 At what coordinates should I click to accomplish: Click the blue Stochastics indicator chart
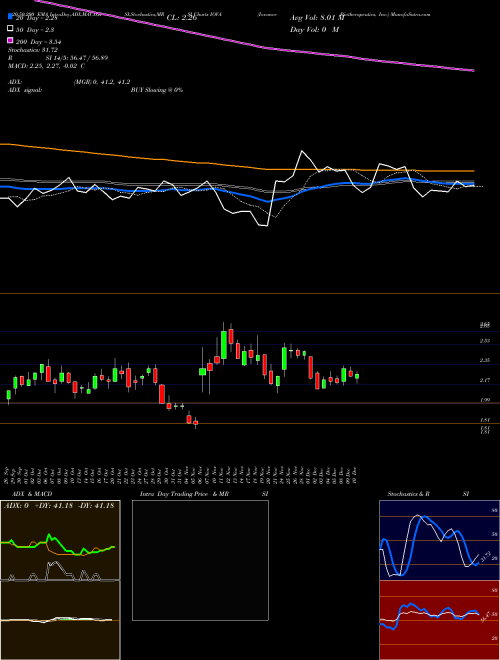[439, 540]
